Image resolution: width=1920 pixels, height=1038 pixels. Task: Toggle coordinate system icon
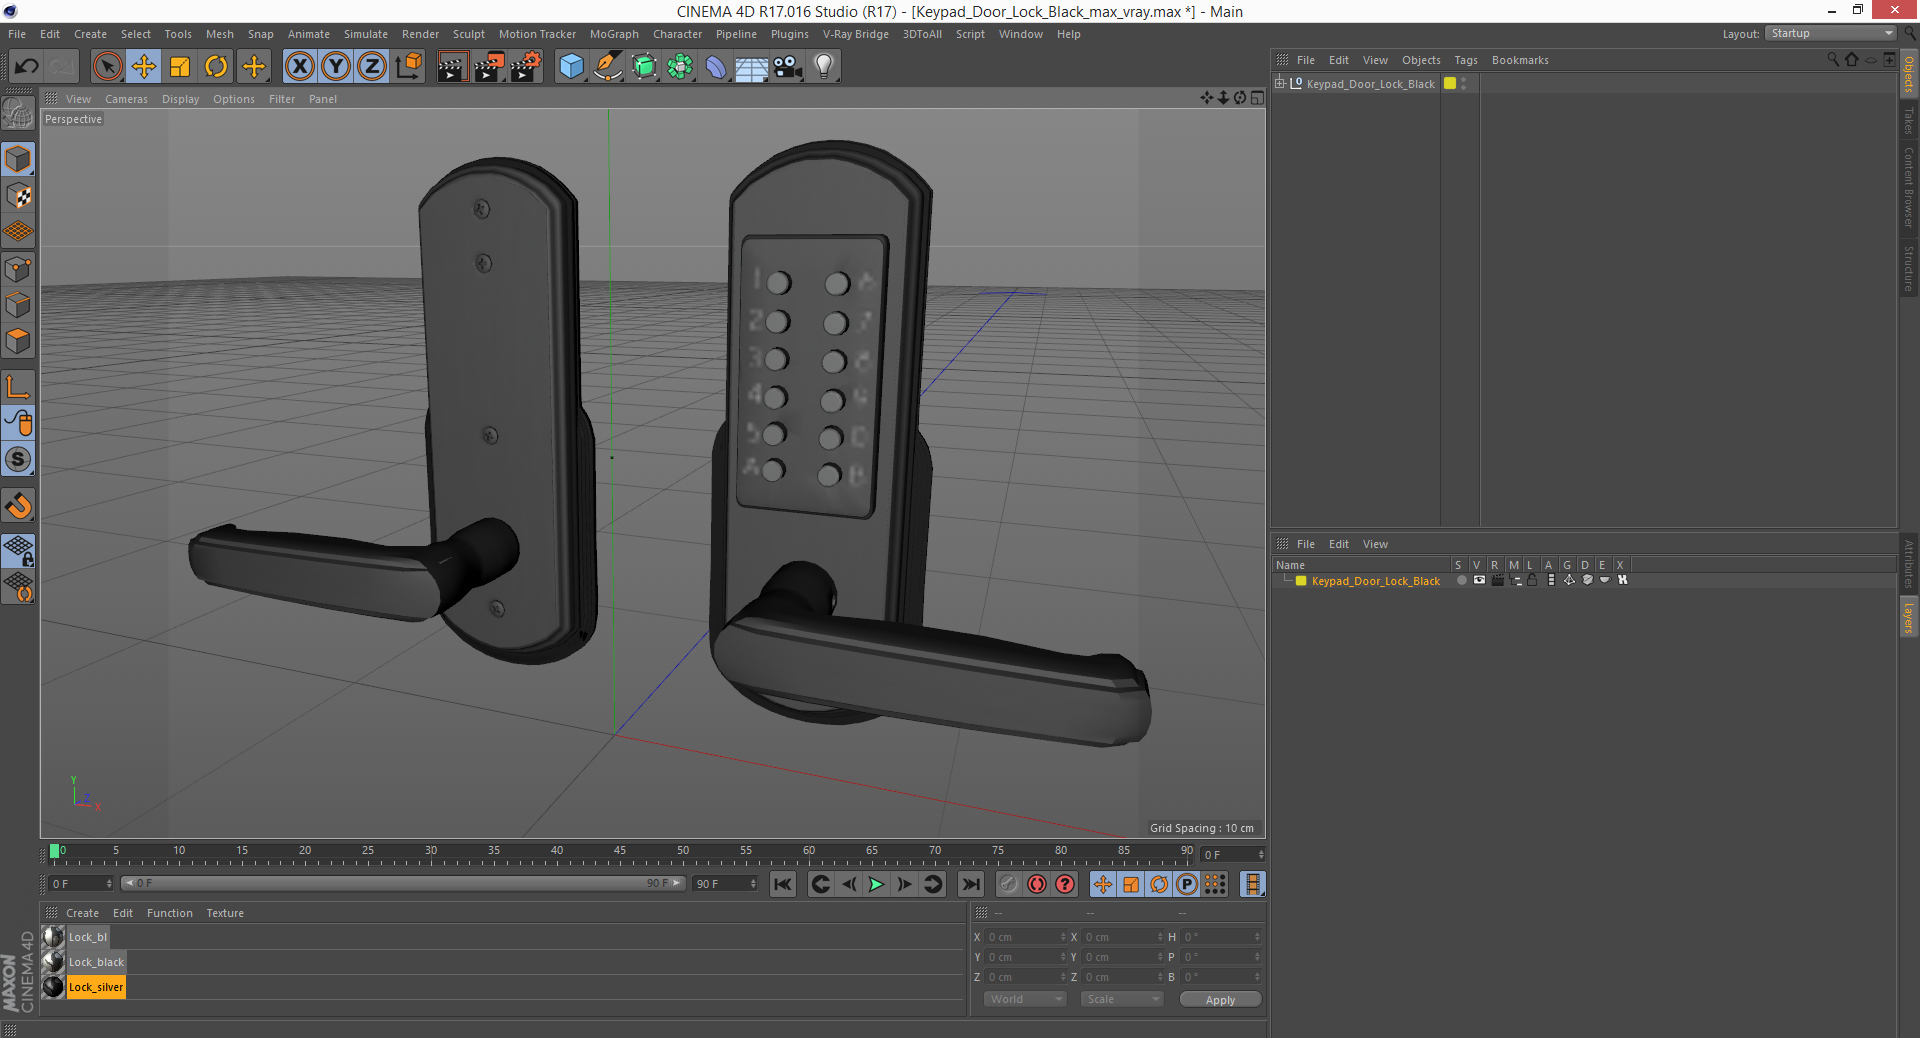(408, 67)
